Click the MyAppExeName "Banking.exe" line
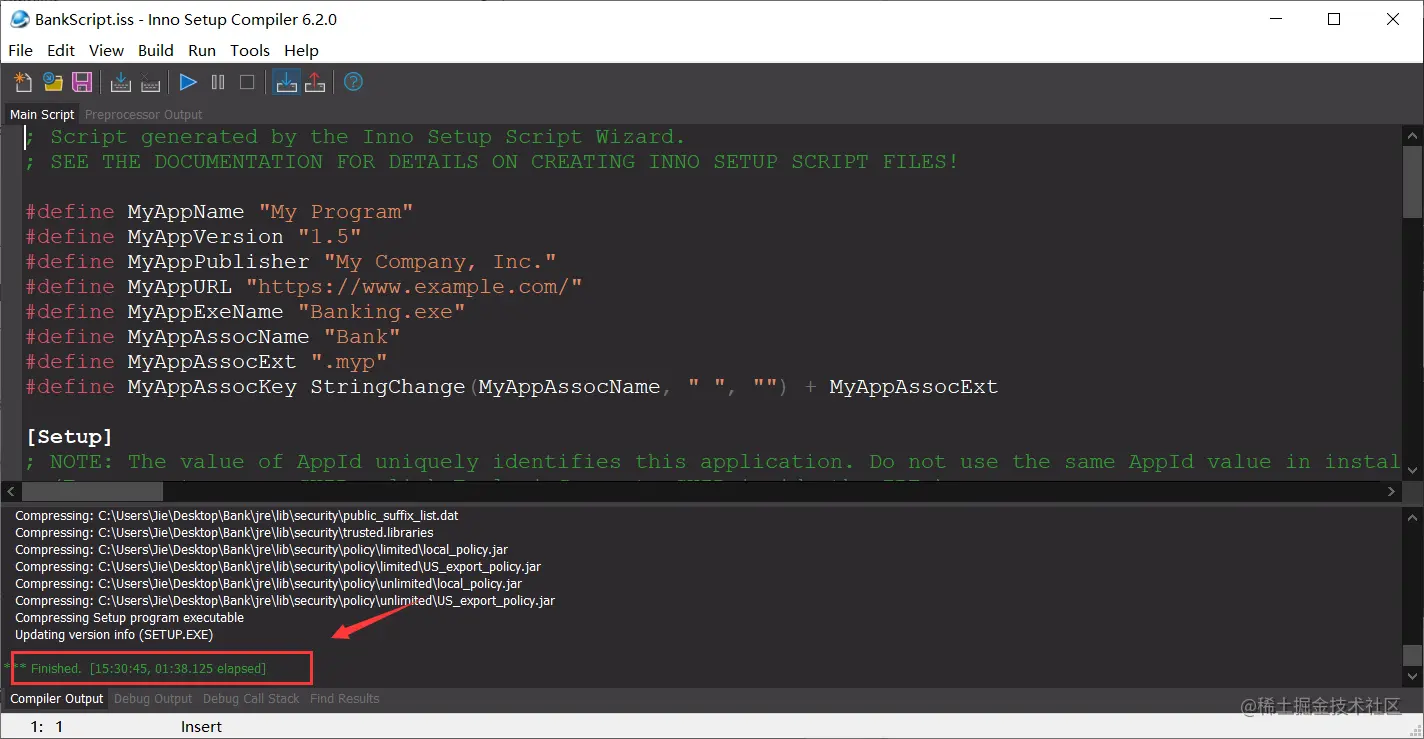1424x739 pixels. (x=245, y=312)
